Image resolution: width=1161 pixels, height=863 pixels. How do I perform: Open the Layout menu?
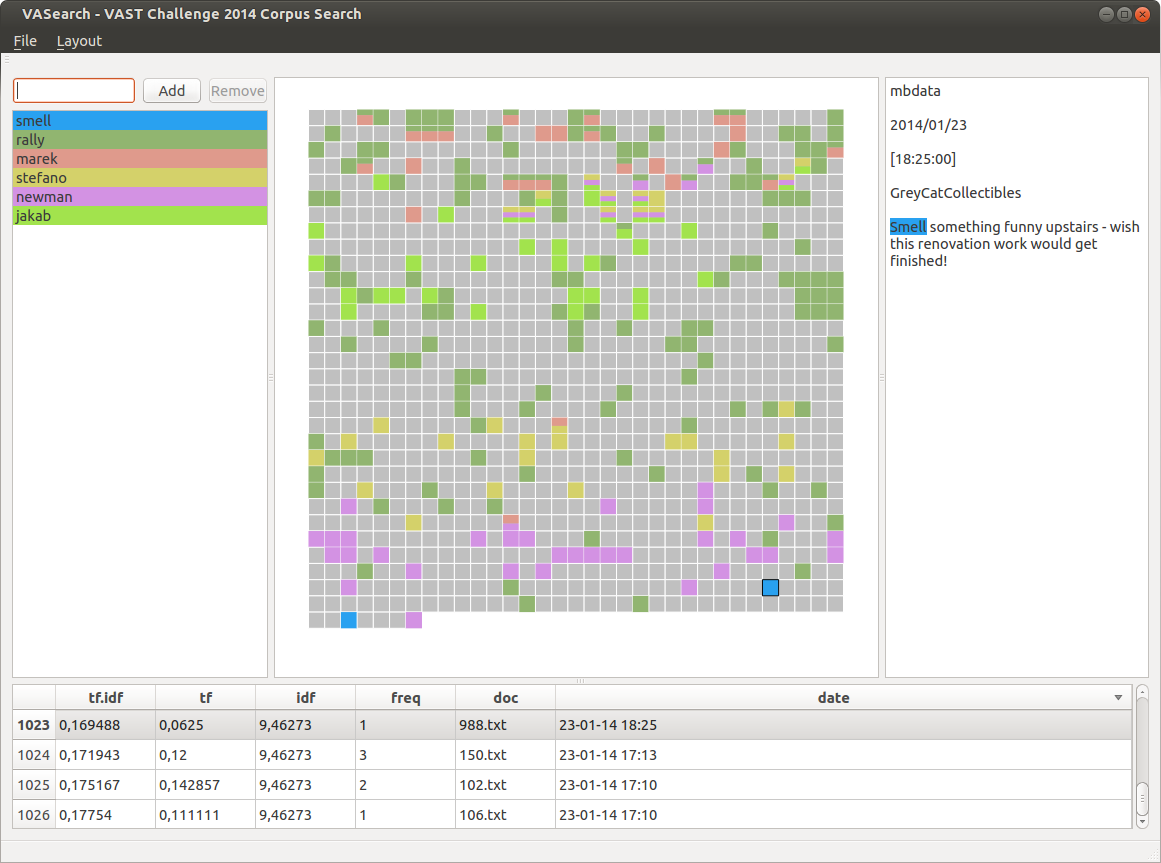click(79, 41)
